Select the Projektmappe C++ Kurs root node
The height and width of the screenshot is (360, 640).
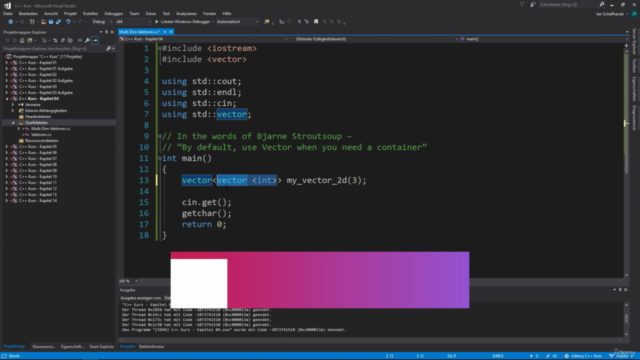pos(47,57)
